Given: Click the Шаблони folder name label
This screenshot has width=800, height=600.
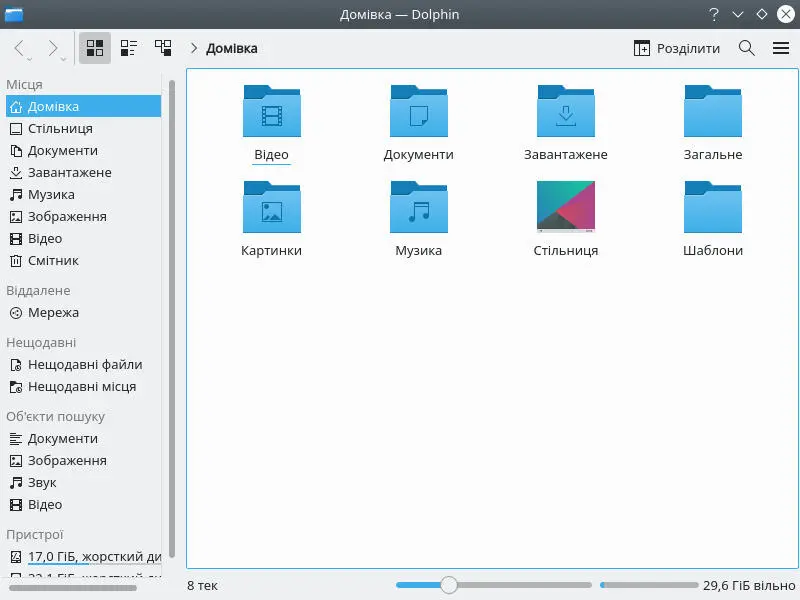Looking at the screenshot, I should [713, 251].
